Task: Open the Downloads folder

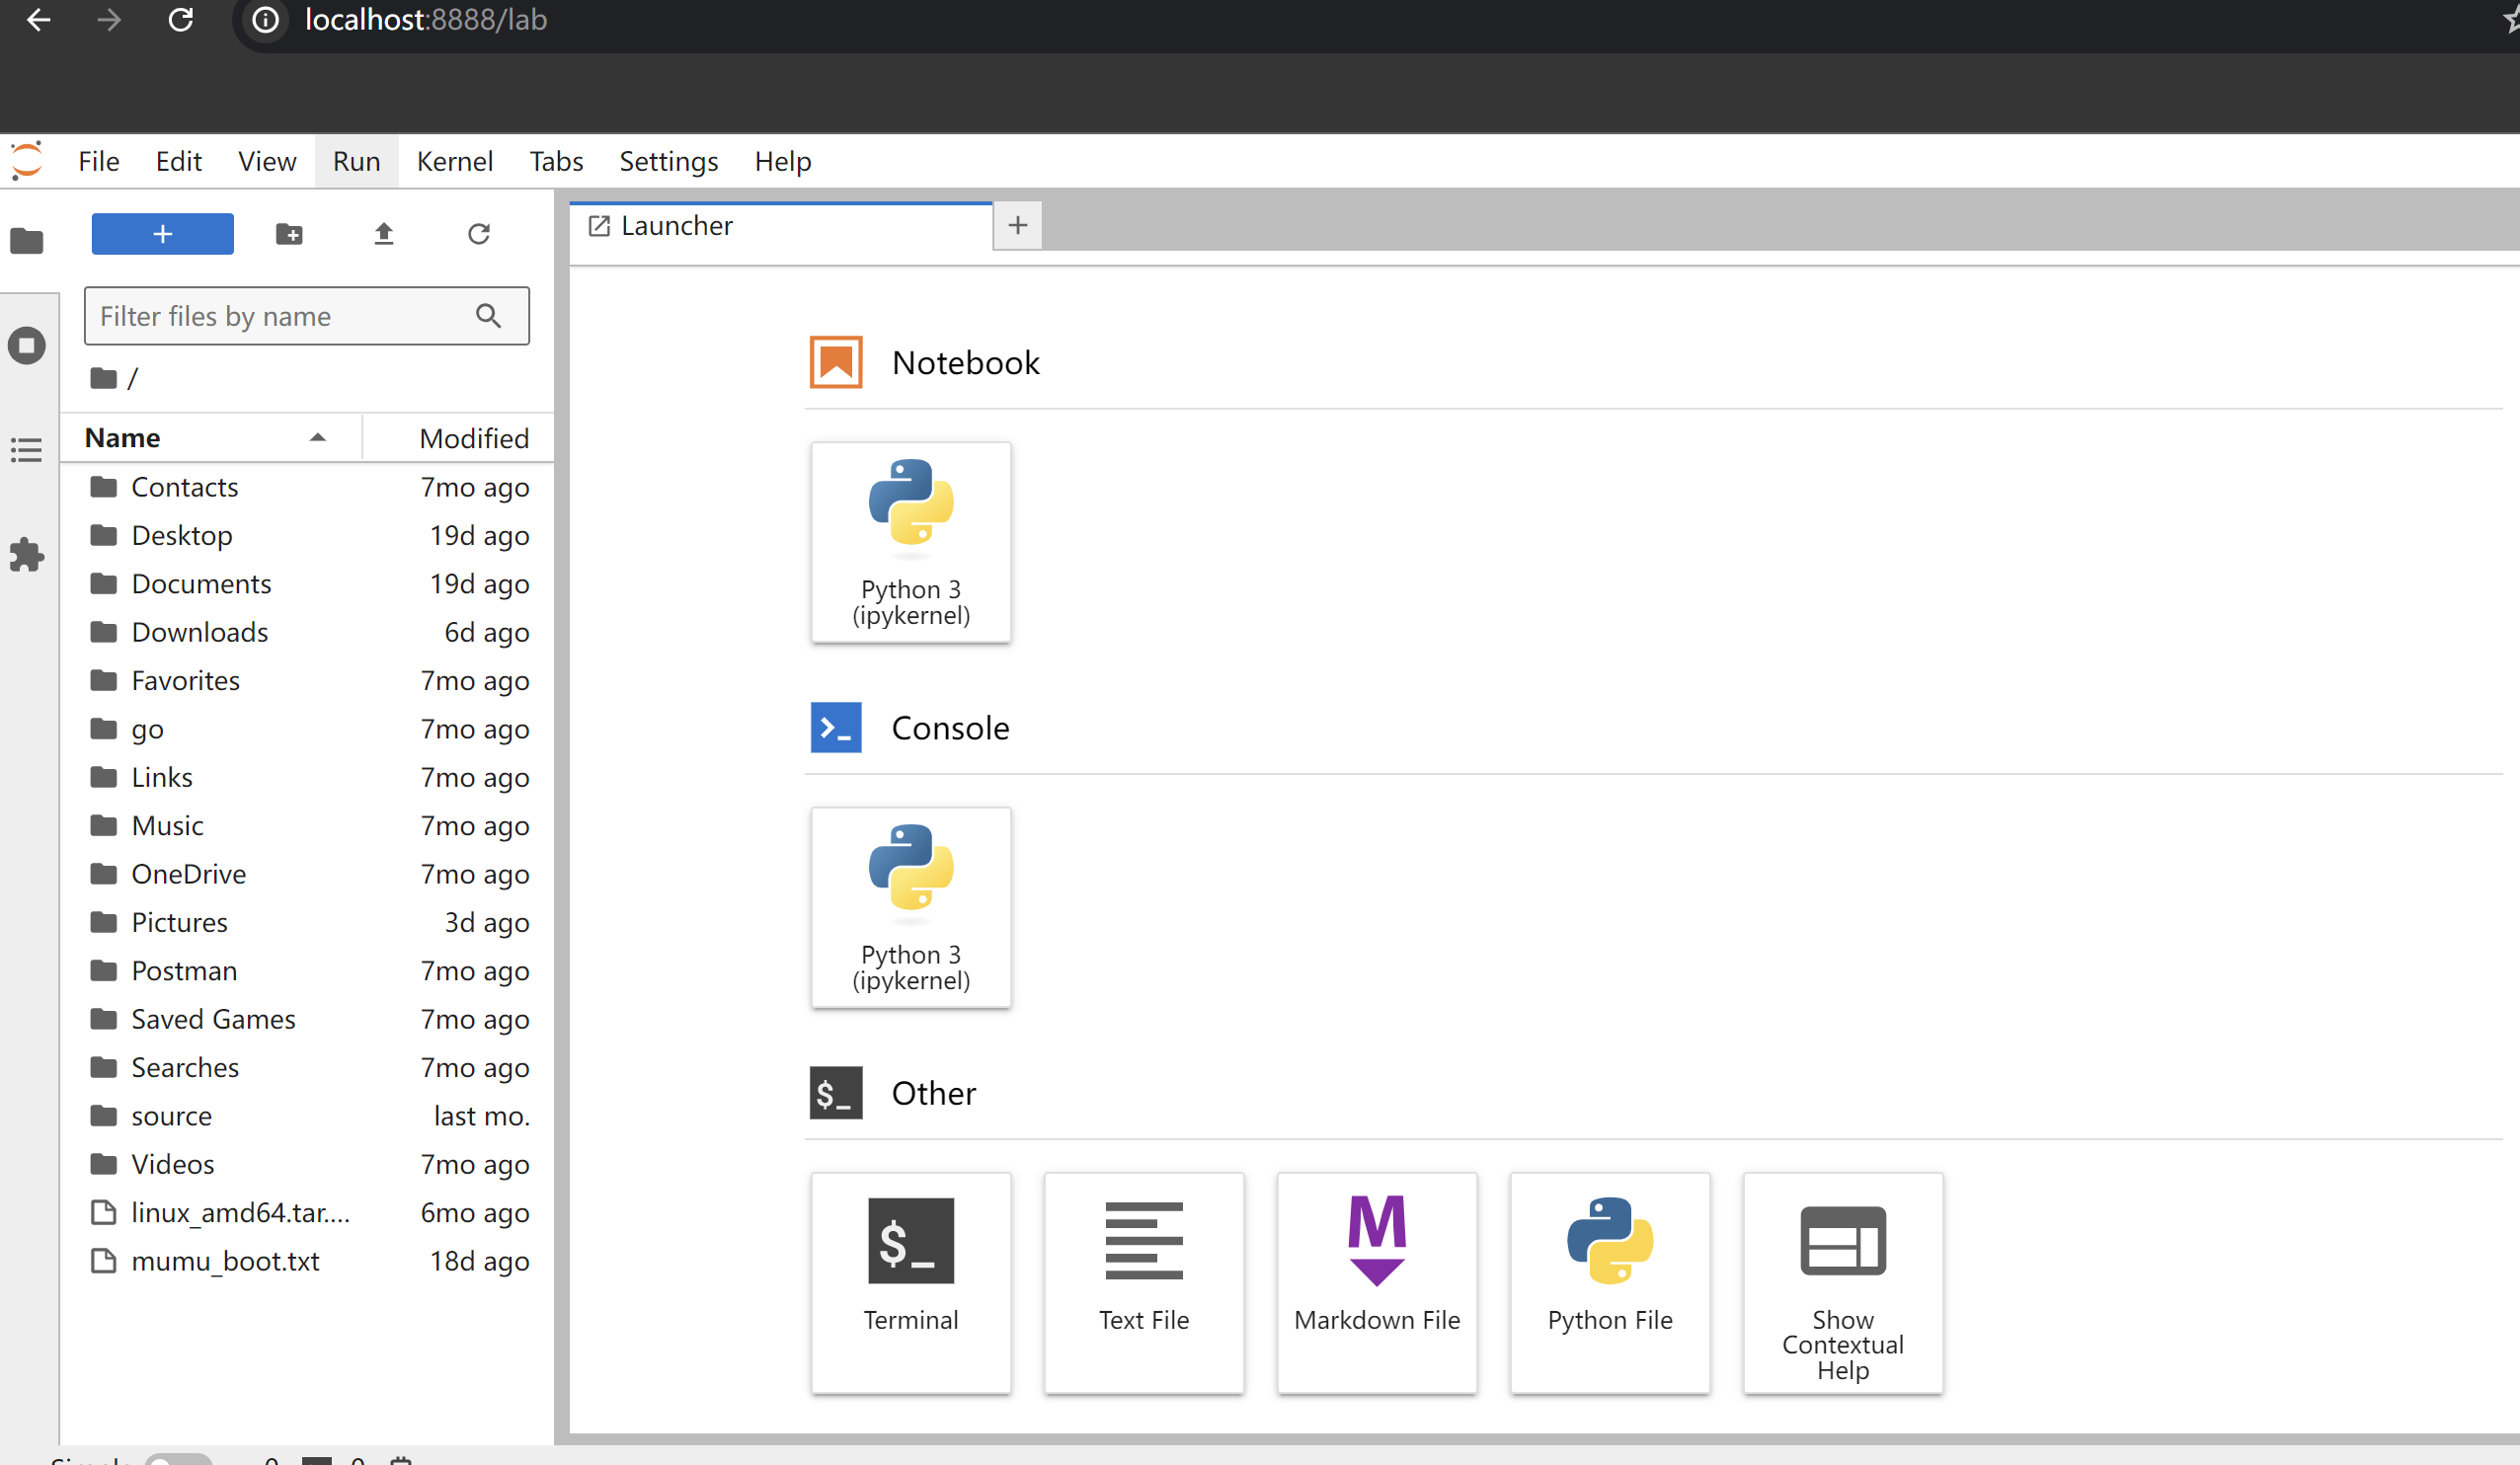Action: (x=200, y=632)
